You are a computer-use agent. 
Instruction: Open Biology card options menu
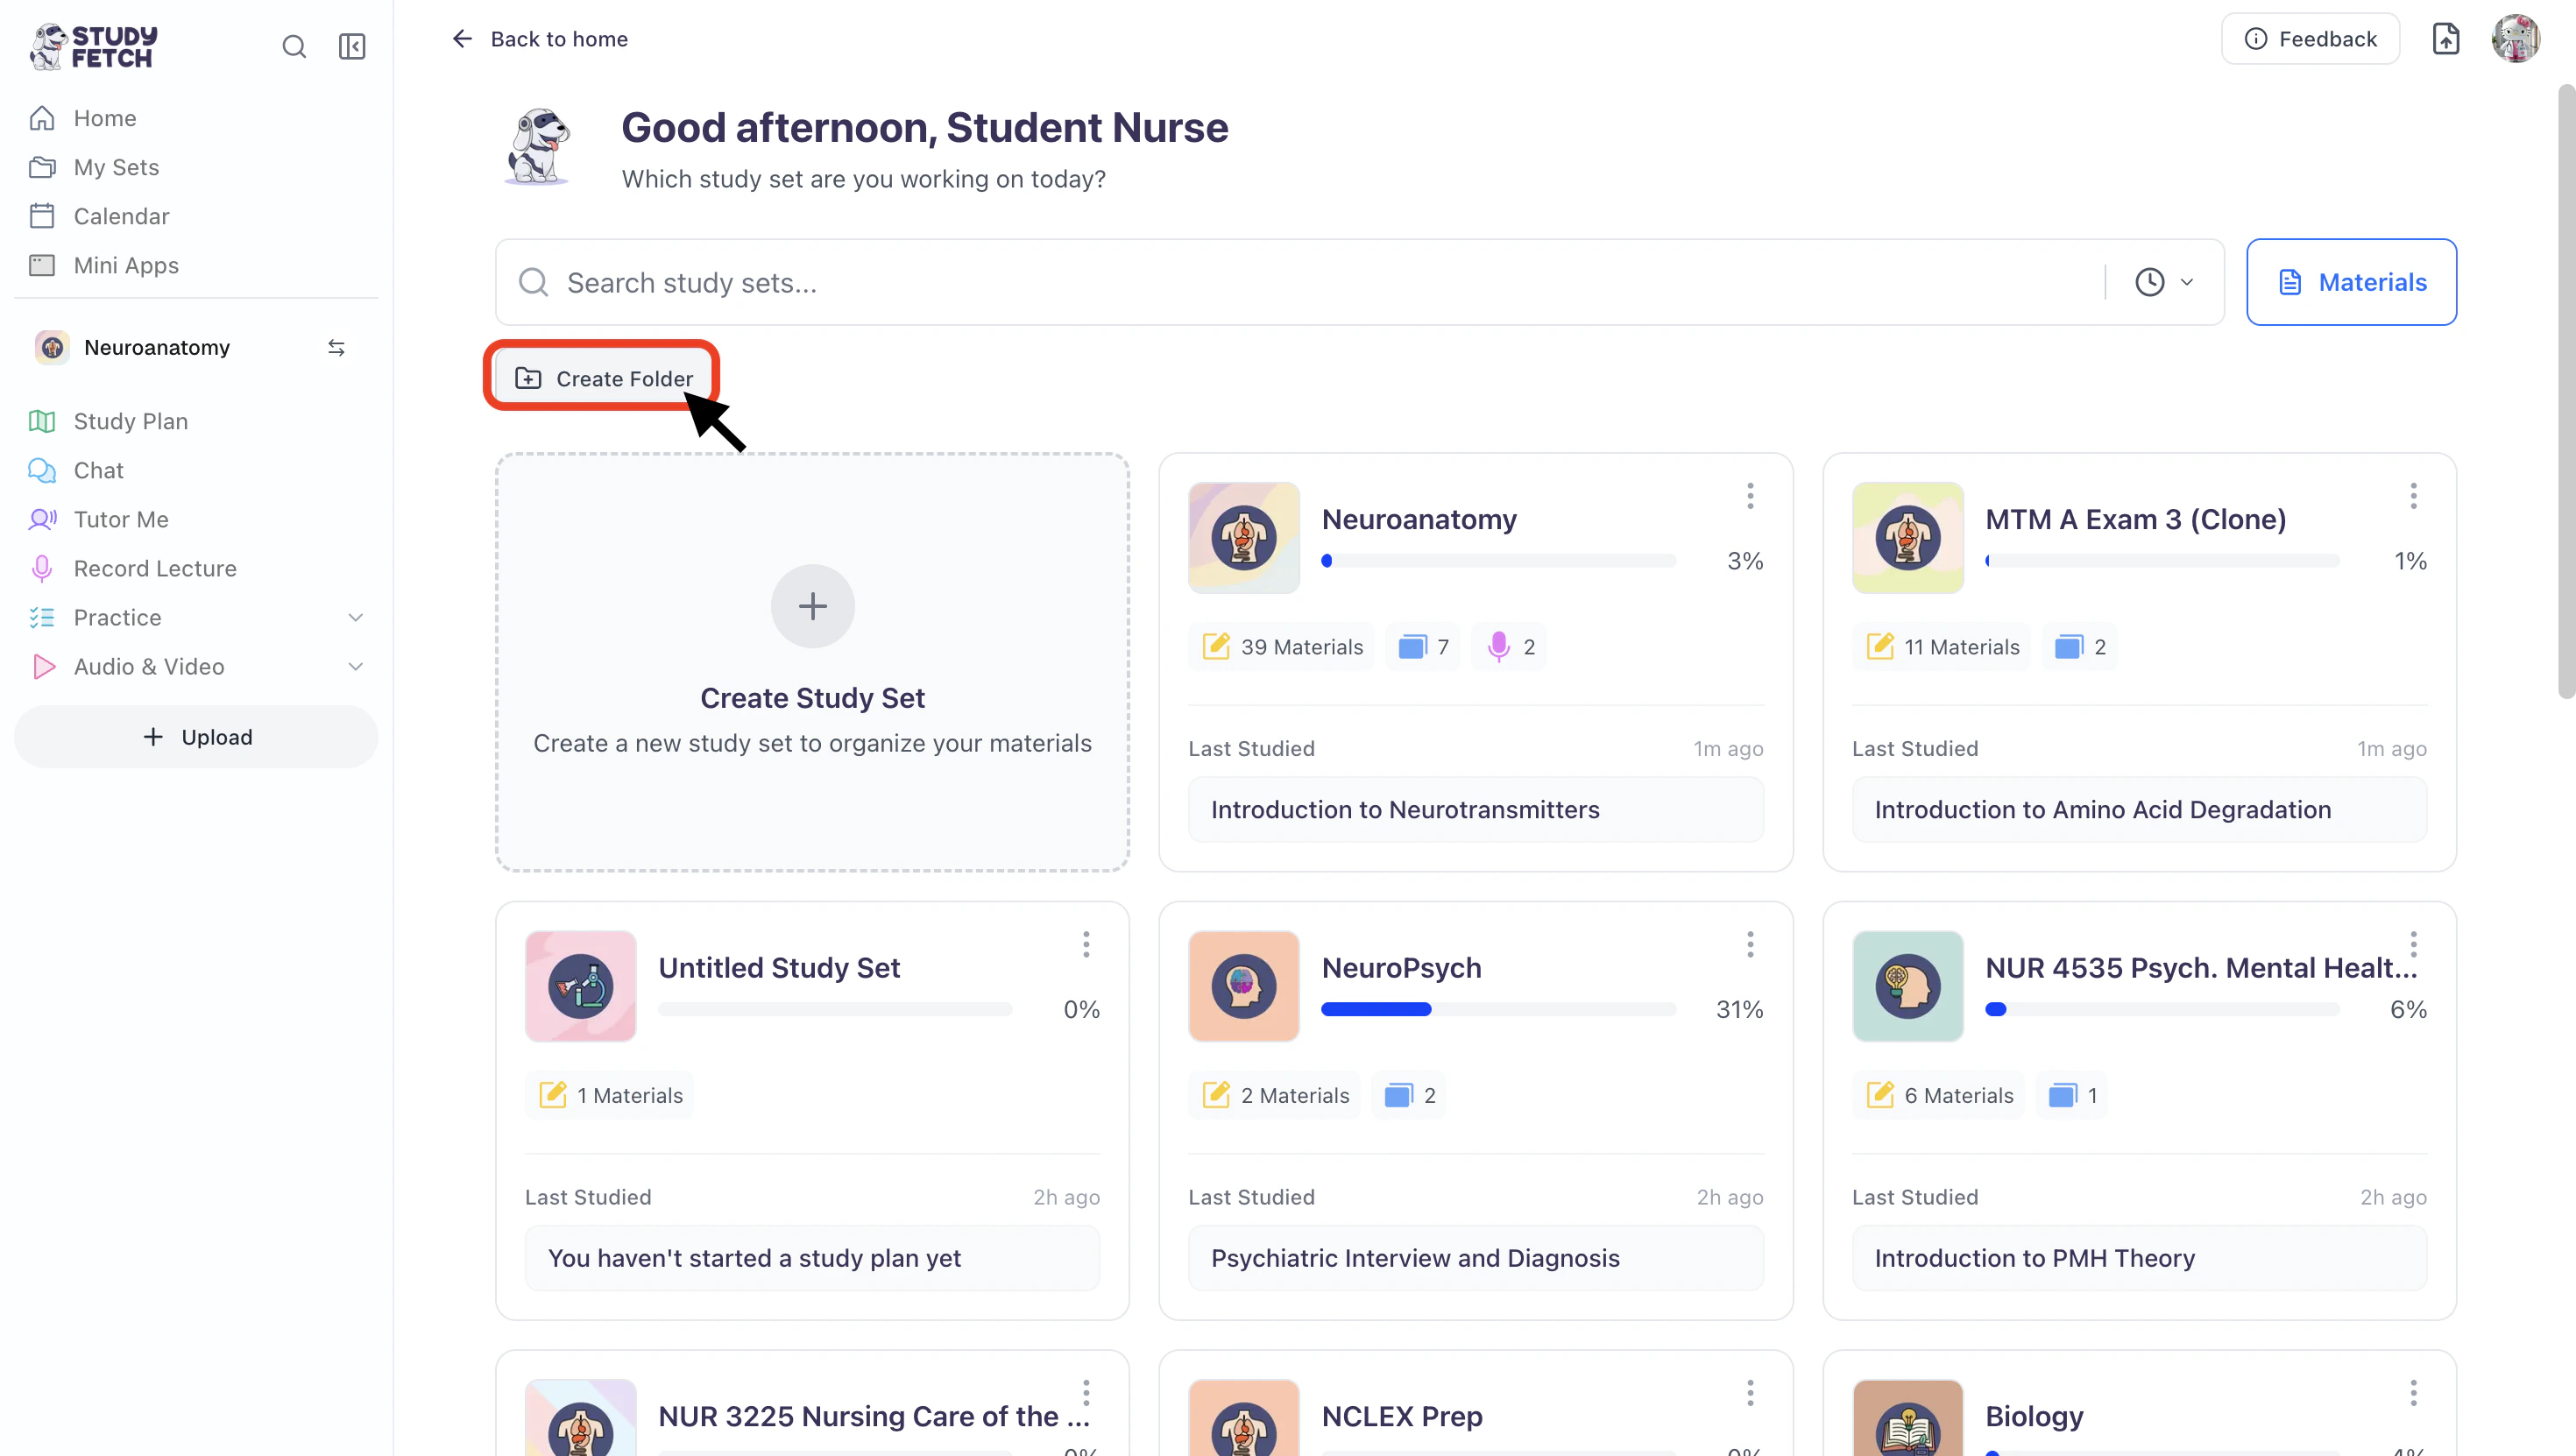[2413, 1393]
